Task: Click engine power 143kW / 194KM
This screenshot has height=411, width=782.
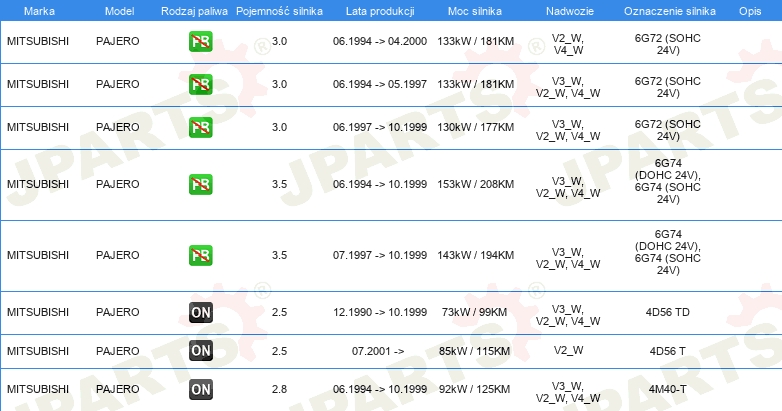Action: [x=476, y=255]
